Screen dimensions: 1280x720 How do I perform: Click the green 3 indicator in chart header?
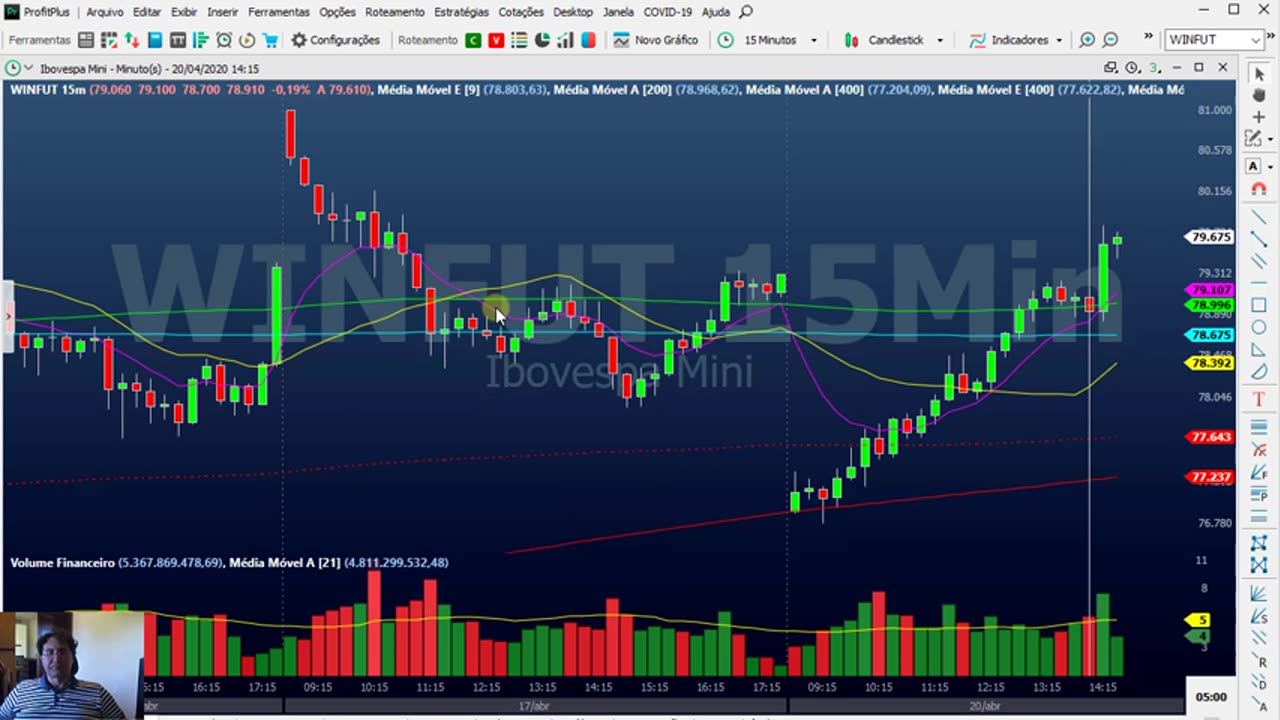1153,68
